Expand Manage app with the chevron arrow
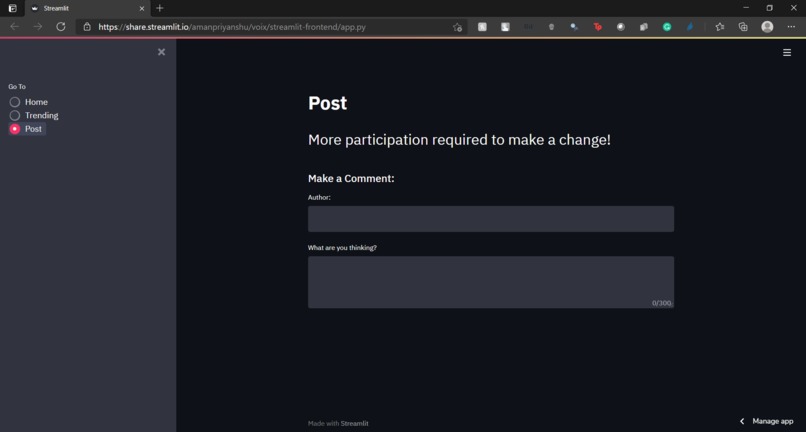806x432 pixels. pos(742,421)
